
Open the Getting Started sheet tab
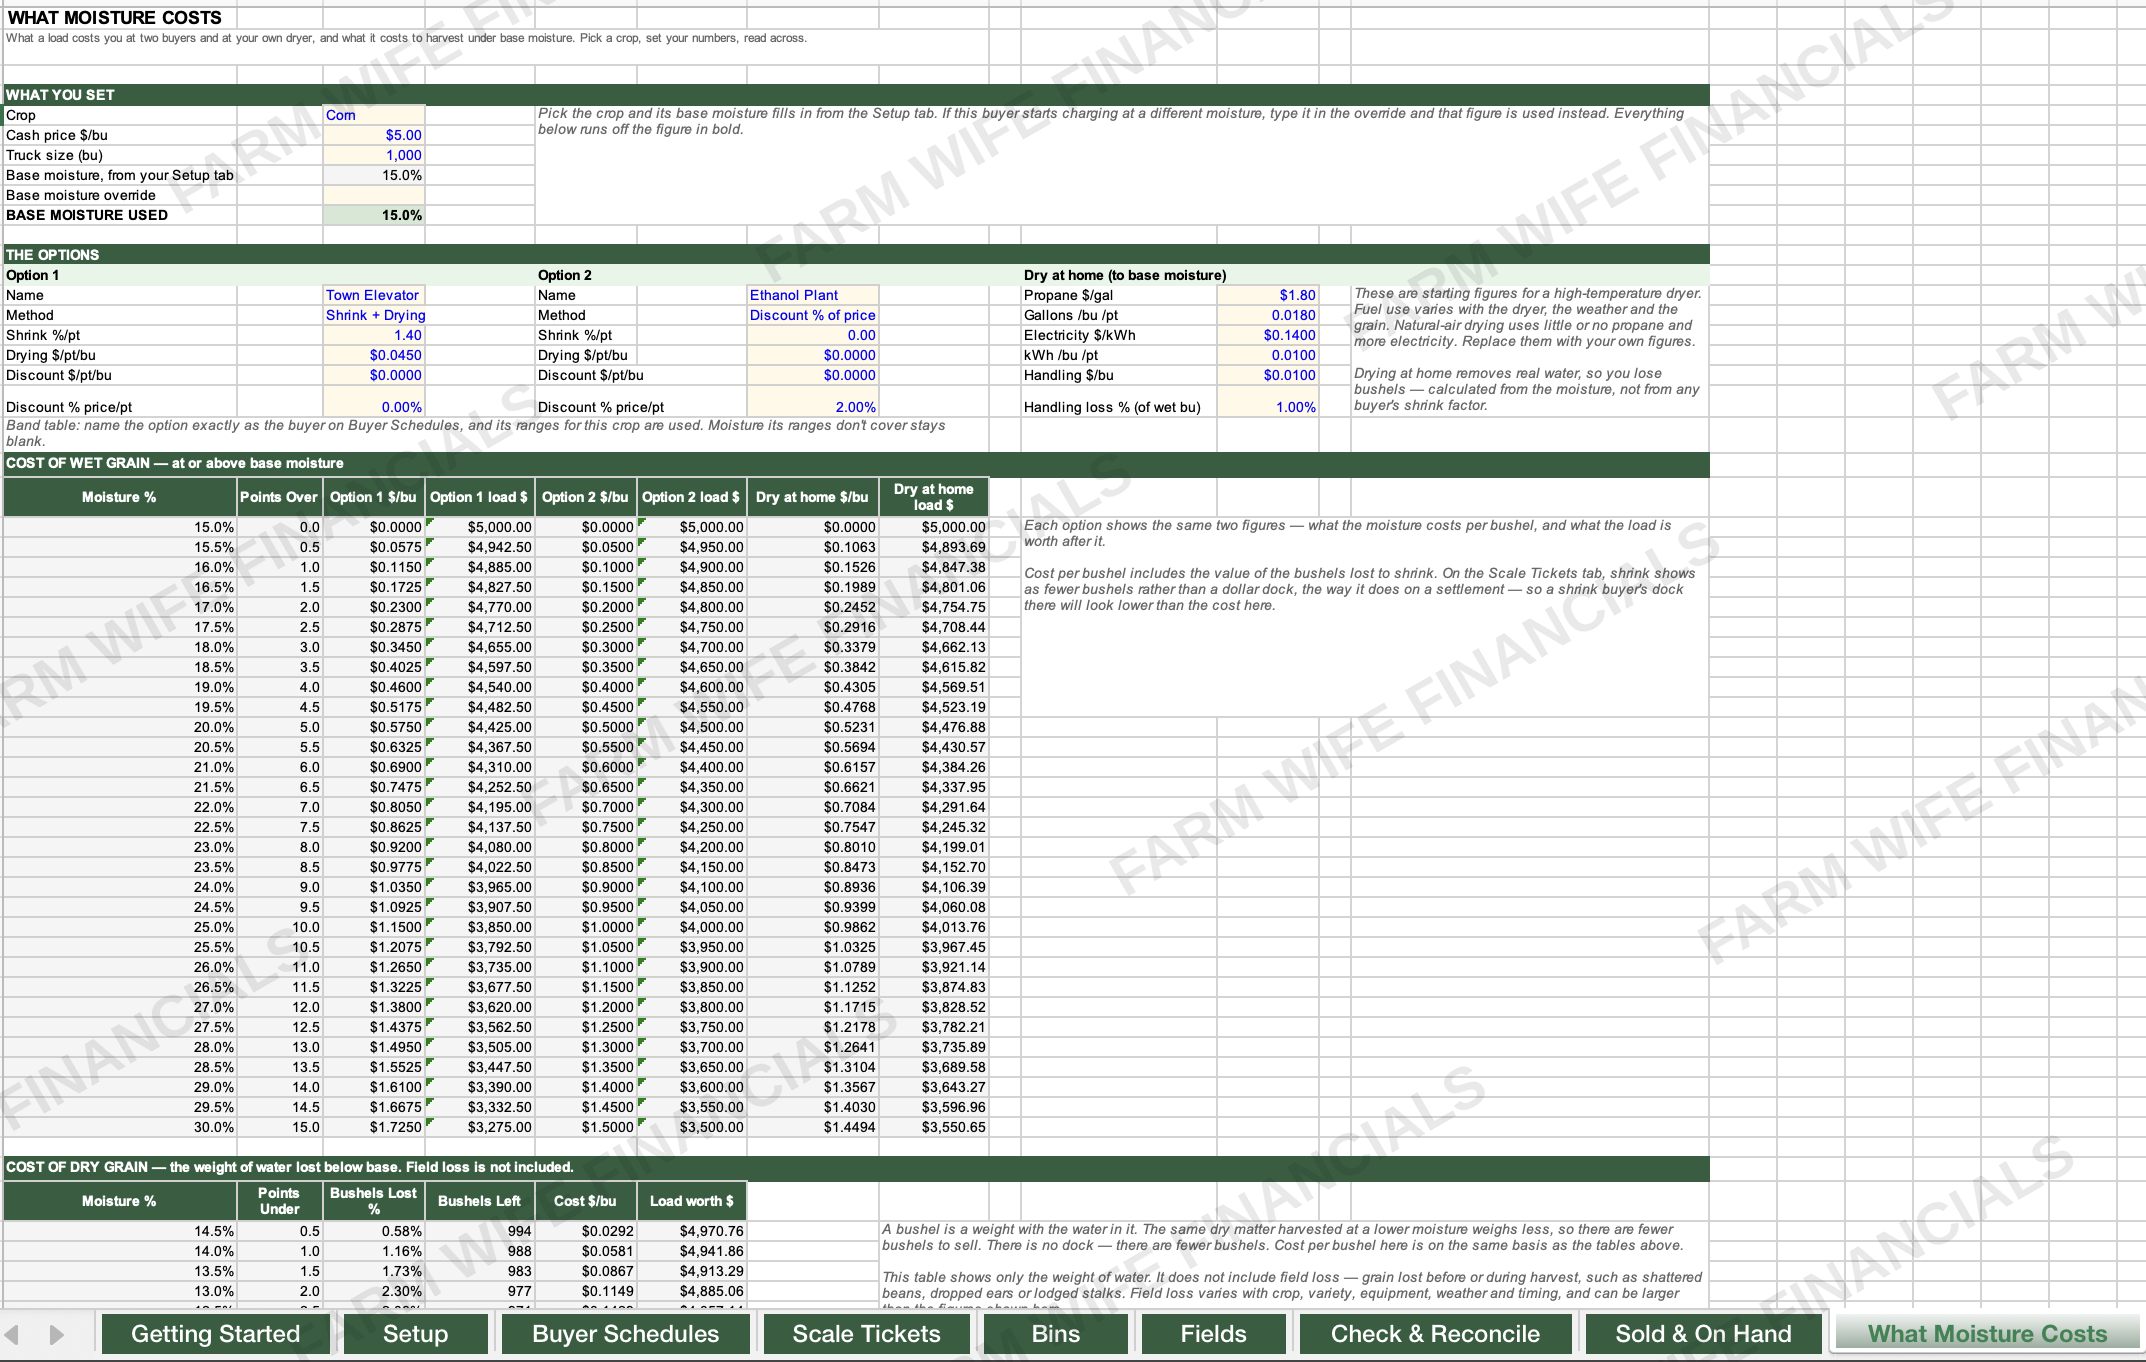[215, 1334]
